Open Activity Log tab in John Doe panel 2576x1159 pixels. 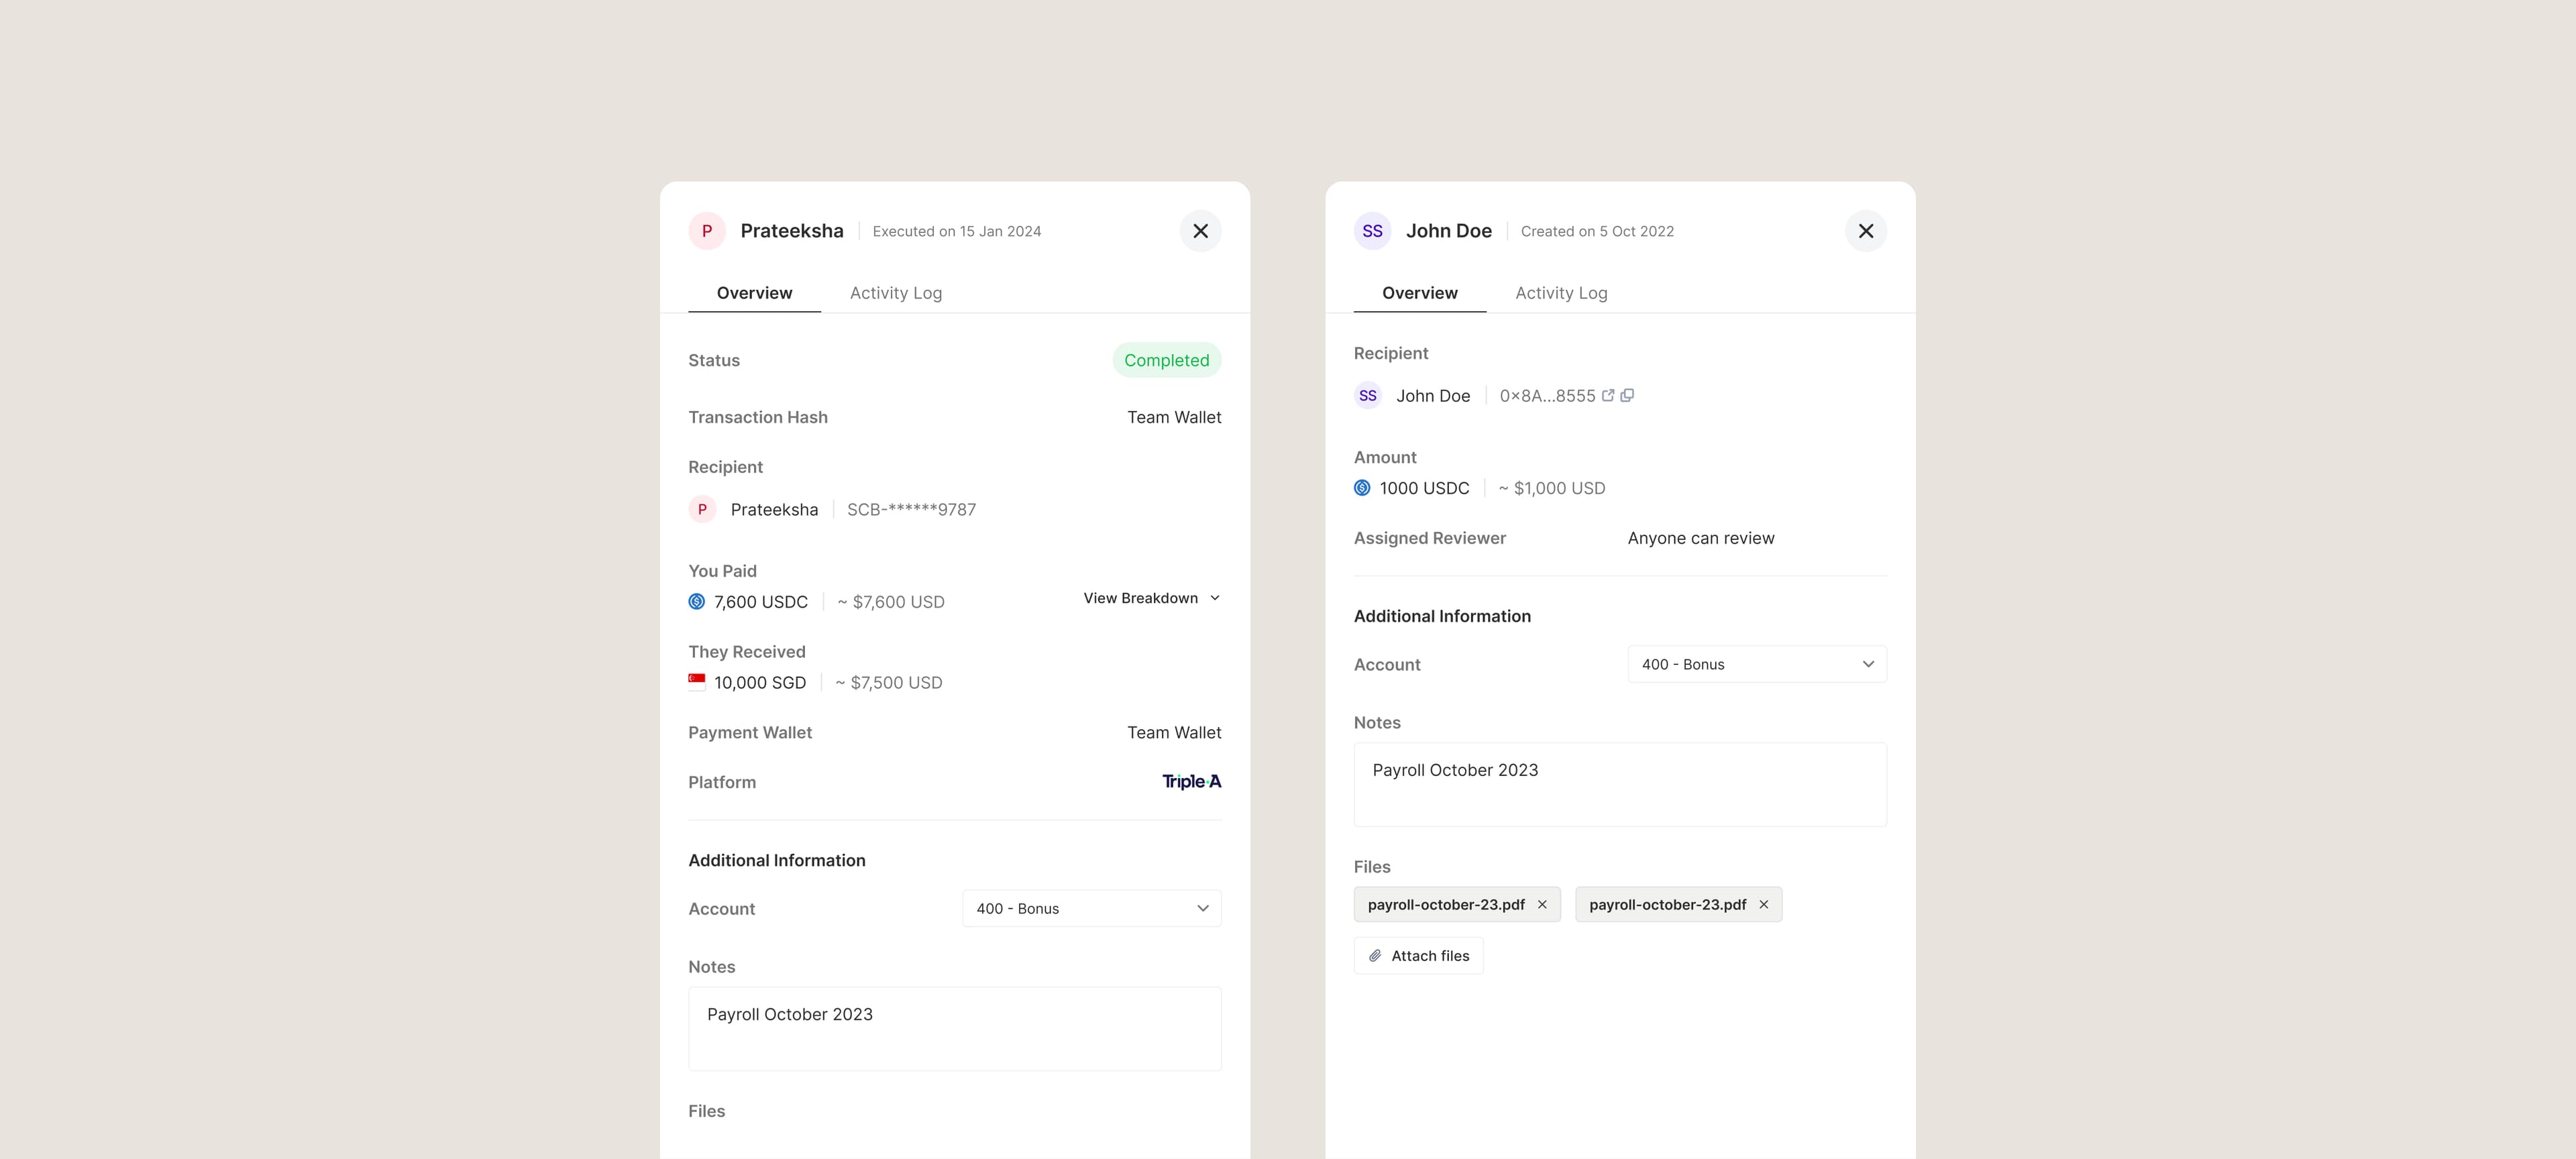pyautogui.click(x=1561, y=293)
